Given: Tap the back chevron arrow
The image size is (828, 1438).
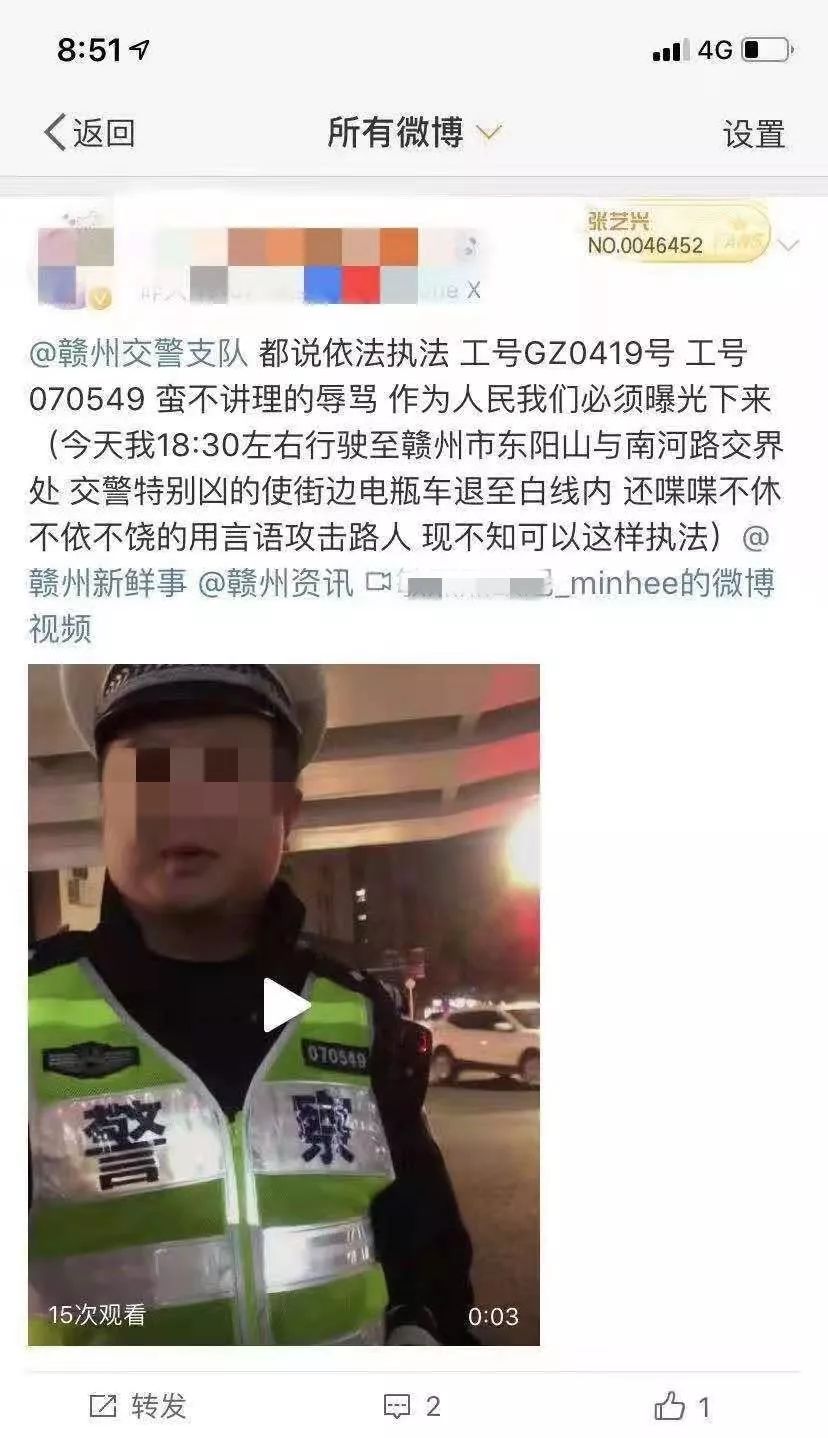Looking at the screenshot, I should tap(55, 132).
